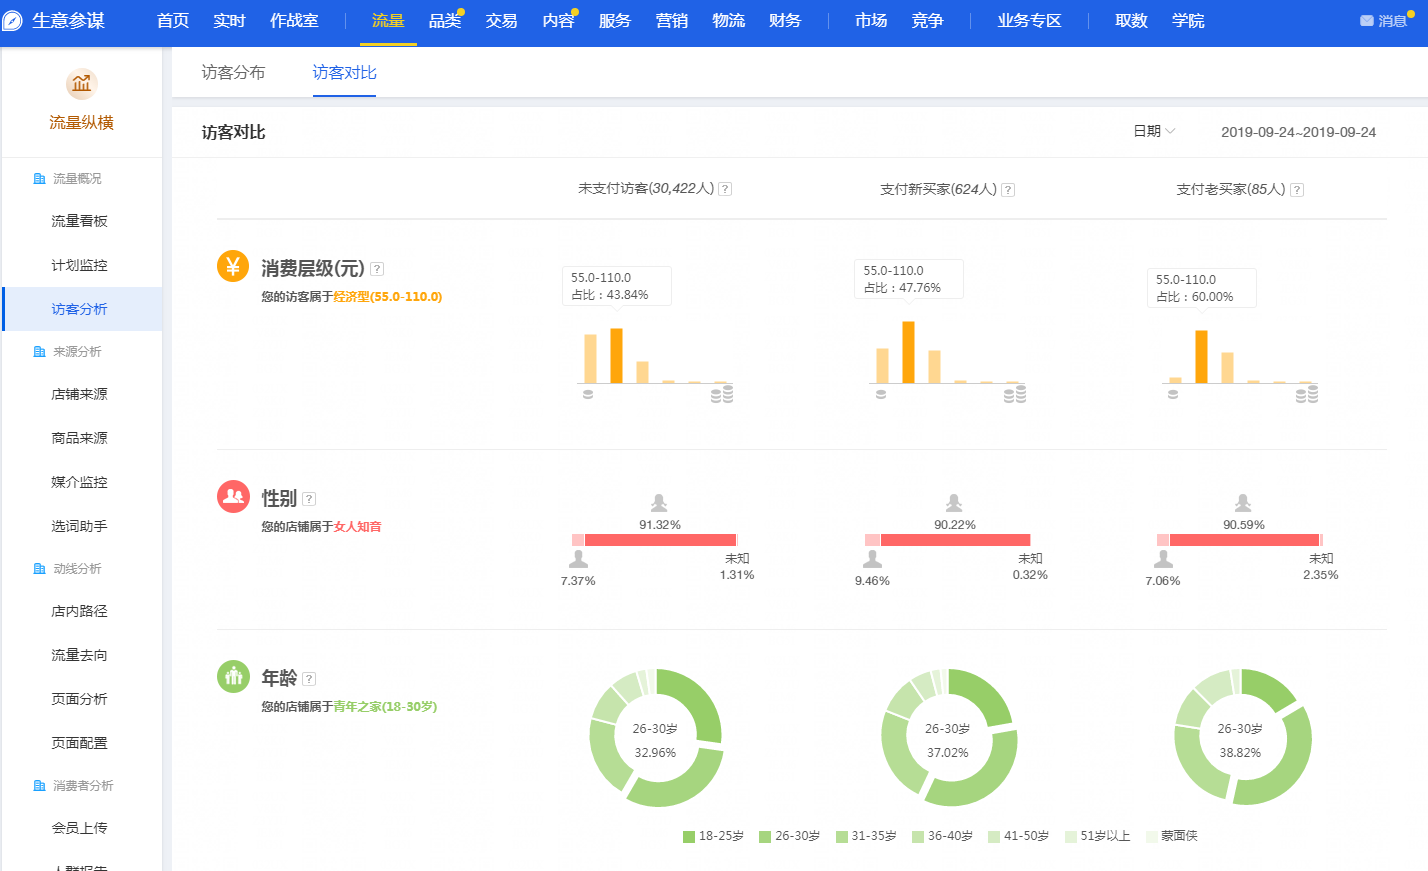Viewport: 1428px width, 871px height.
Task: Click the female icon above 90.59%
Action: coord(1242,503)
